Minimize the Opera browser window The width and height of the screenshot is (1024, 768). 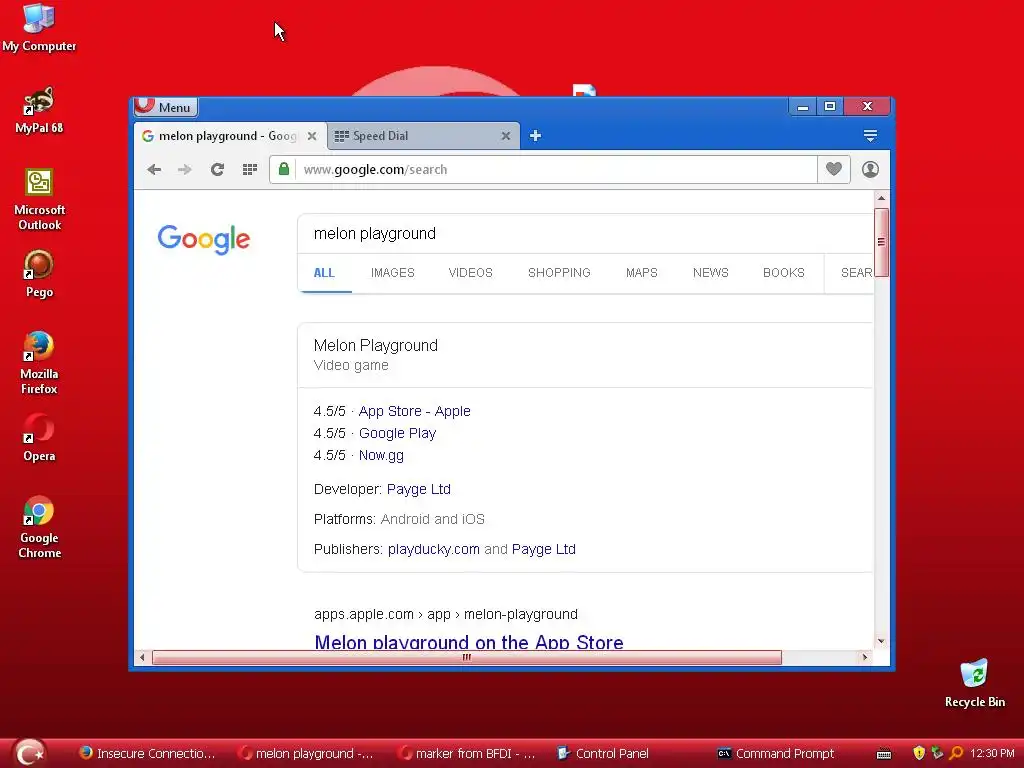coord(803,106)
